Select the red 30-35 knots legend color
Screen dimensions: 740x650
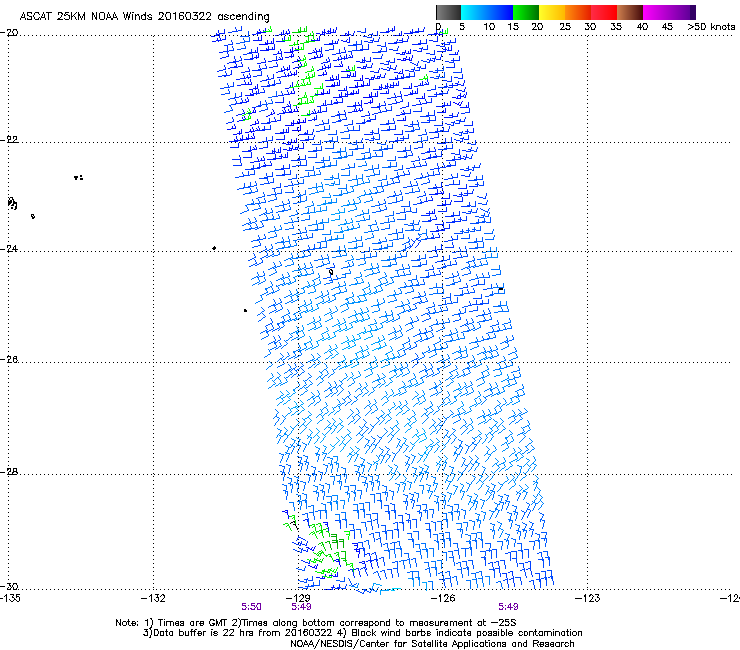point(604,12)
